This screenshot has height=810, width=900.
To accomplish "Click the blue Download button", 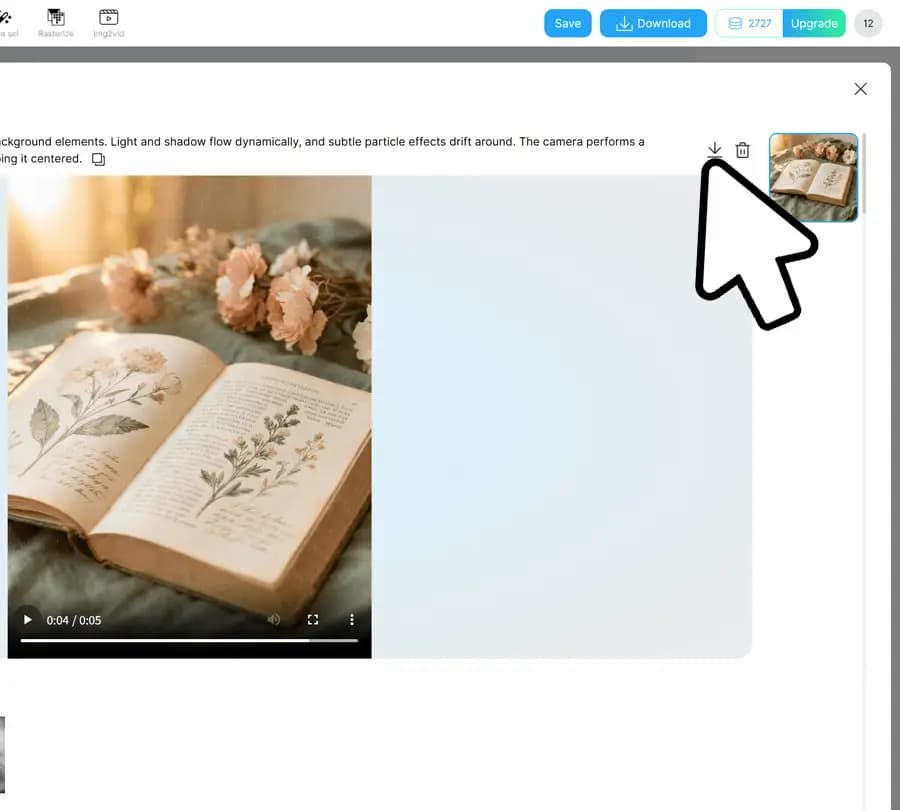I will [653, 23].
